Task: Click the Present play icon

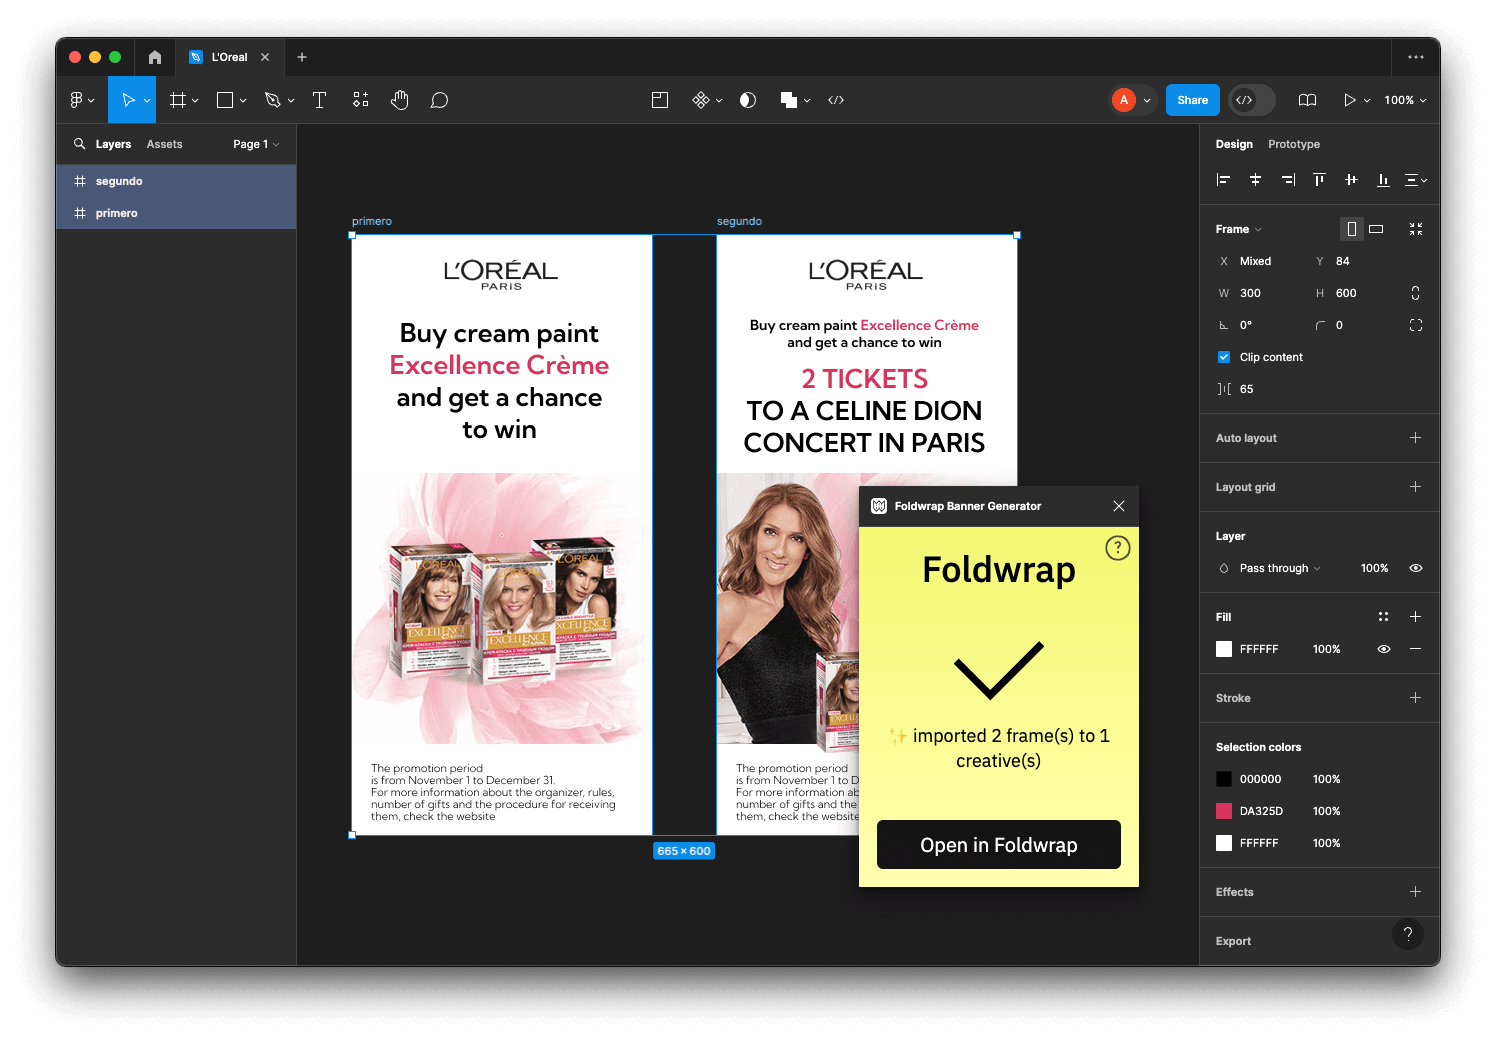Action: (x=1349, y=100)
